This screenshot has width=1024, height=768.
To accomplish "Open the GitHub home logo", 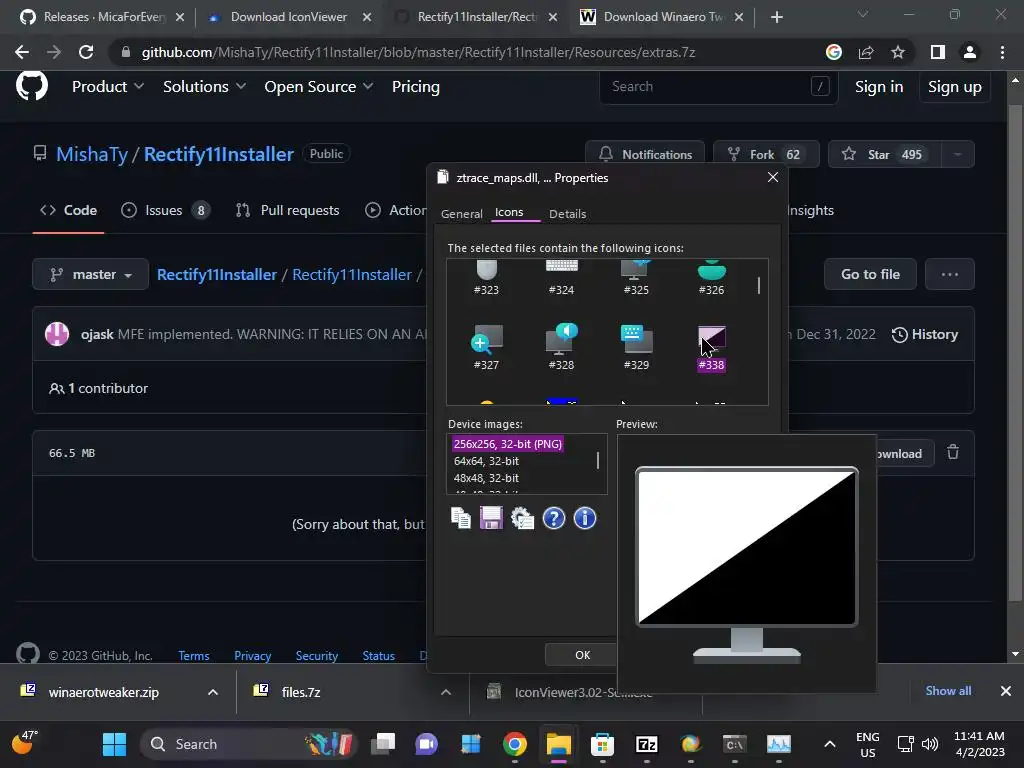I will pos(32,86).
